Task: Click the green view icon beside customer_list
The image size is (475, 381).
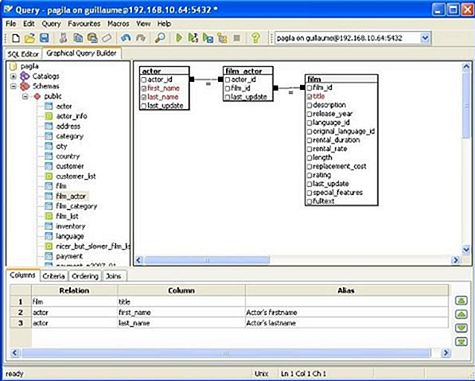Action: click(49, 176)
